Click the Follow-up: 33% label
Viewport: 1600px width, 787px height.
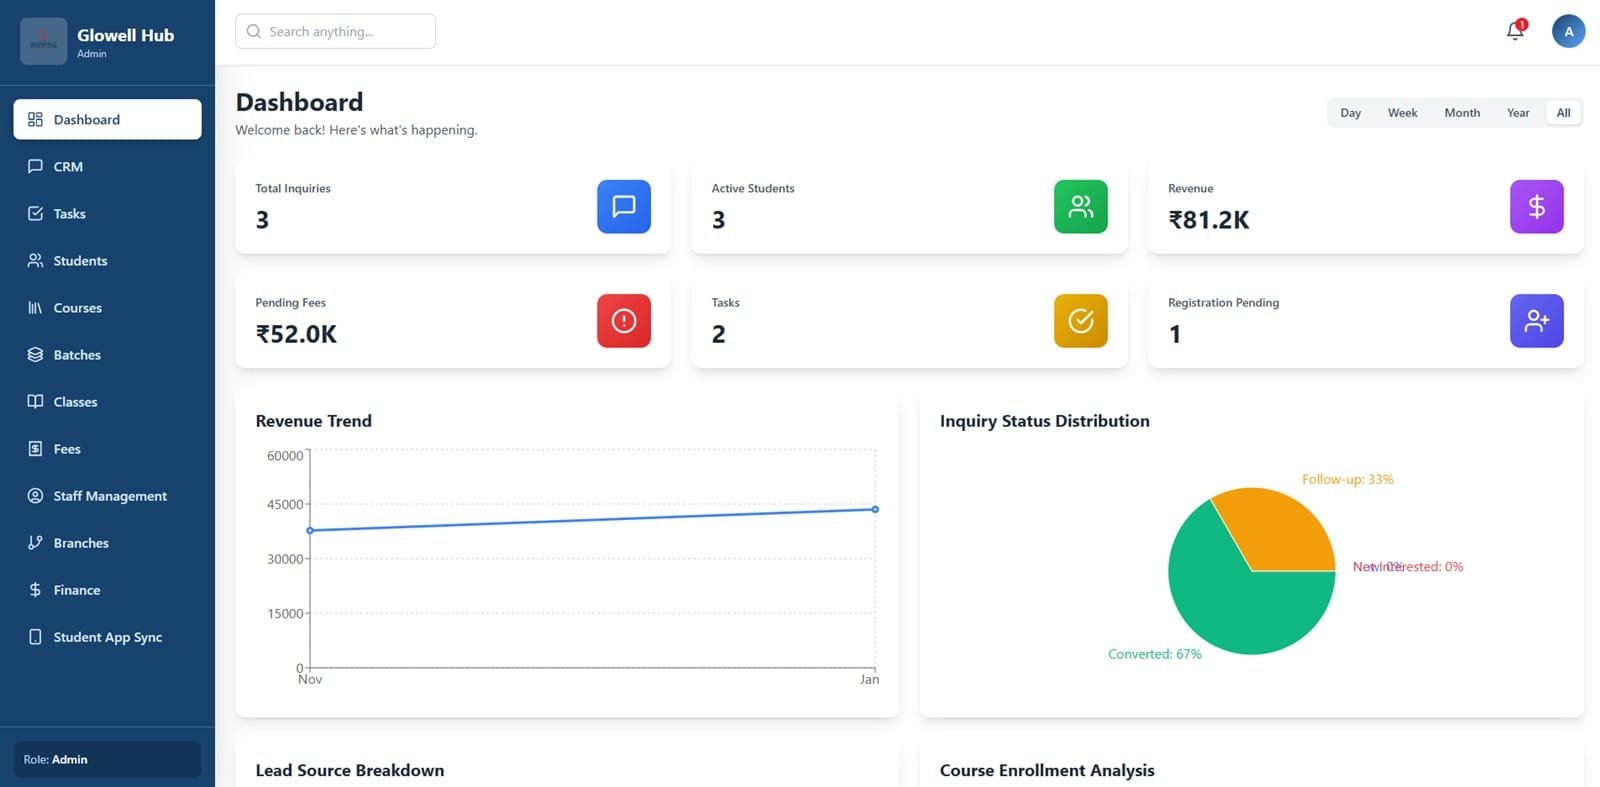[x=1347, y=479]
